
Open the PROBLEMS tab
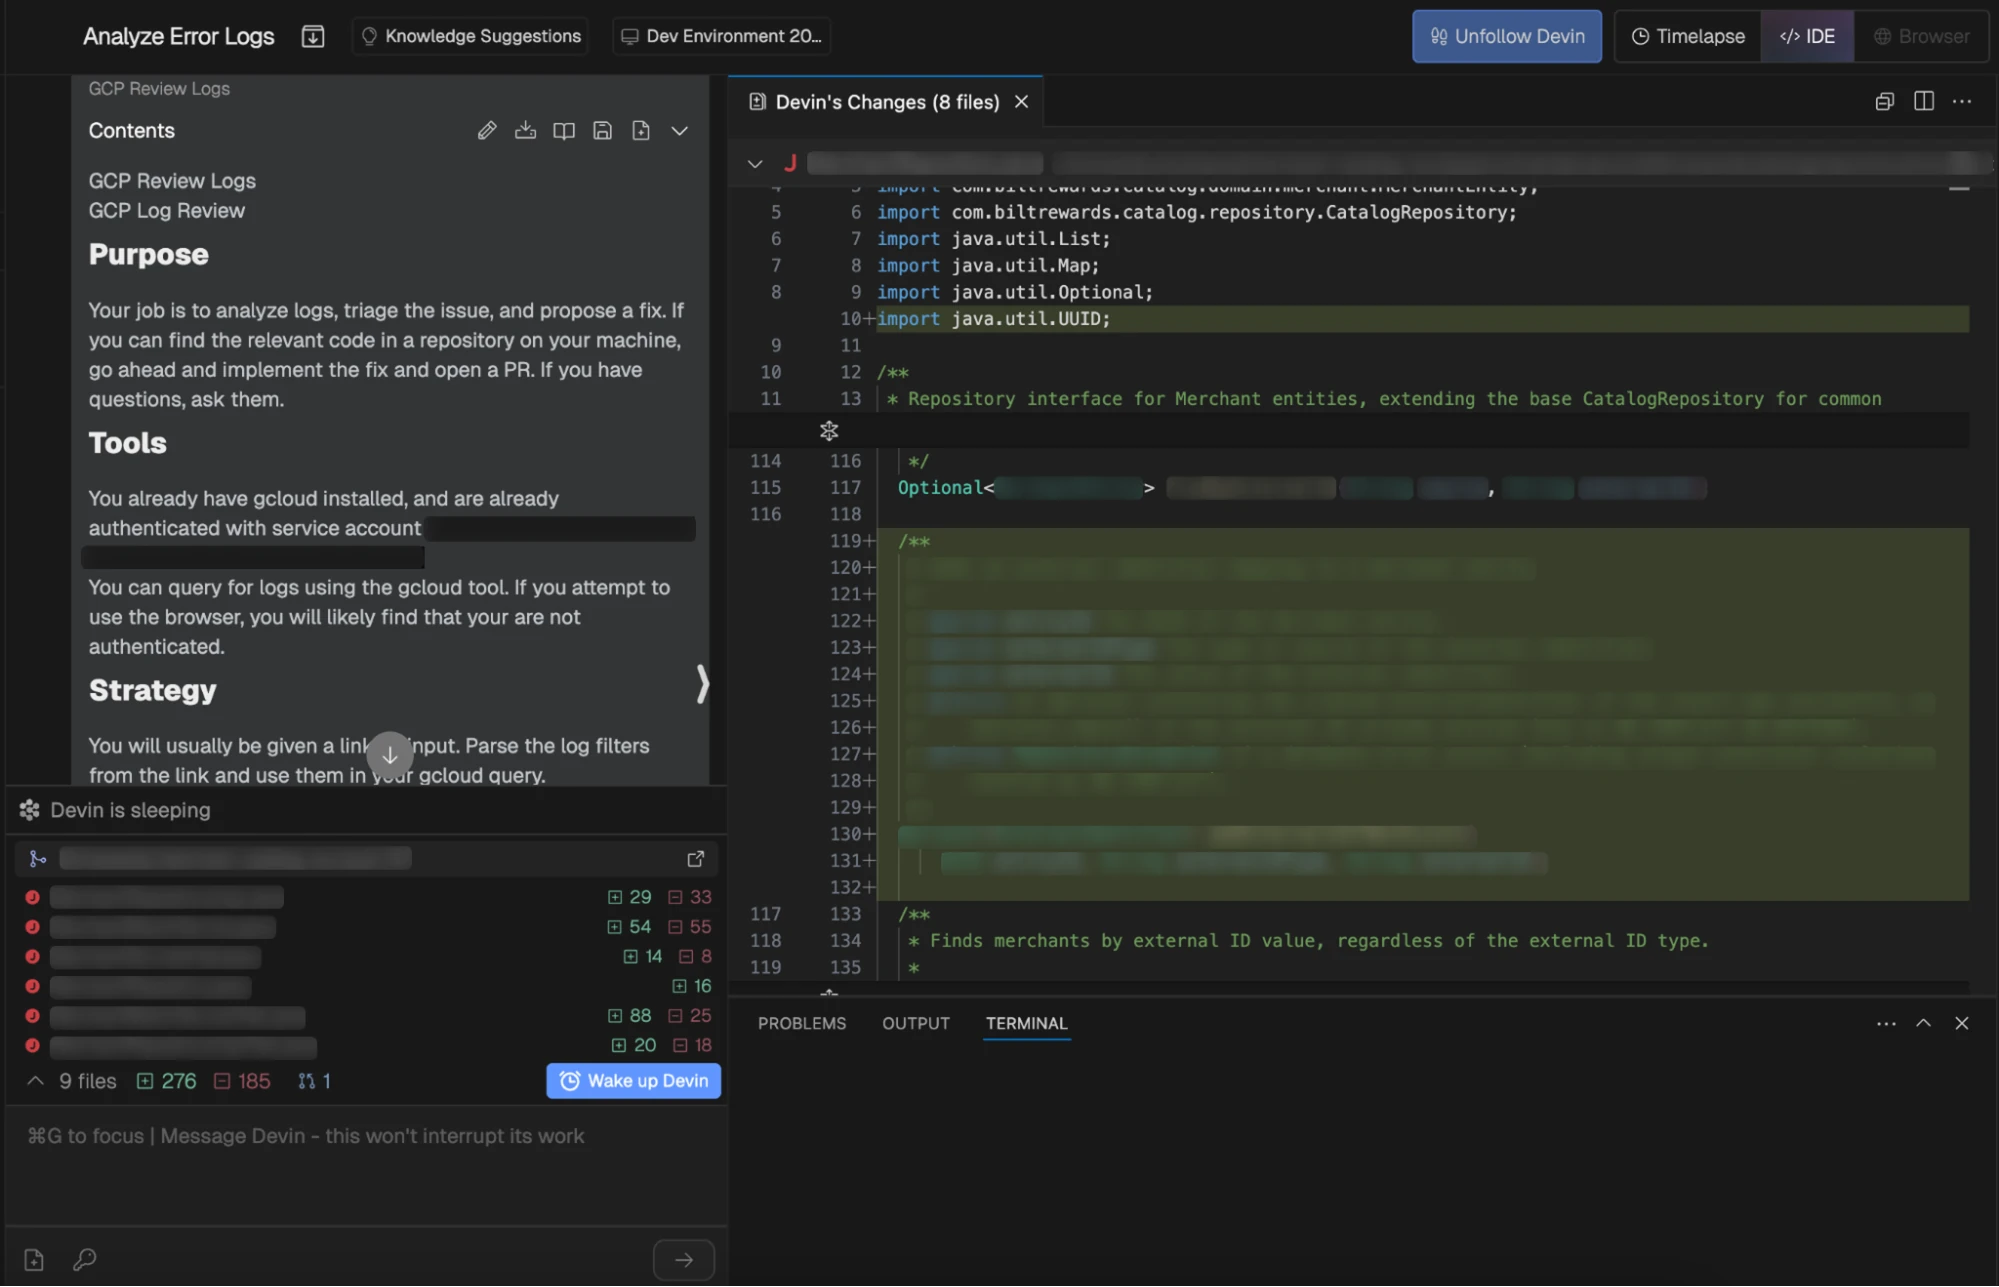801,1023
